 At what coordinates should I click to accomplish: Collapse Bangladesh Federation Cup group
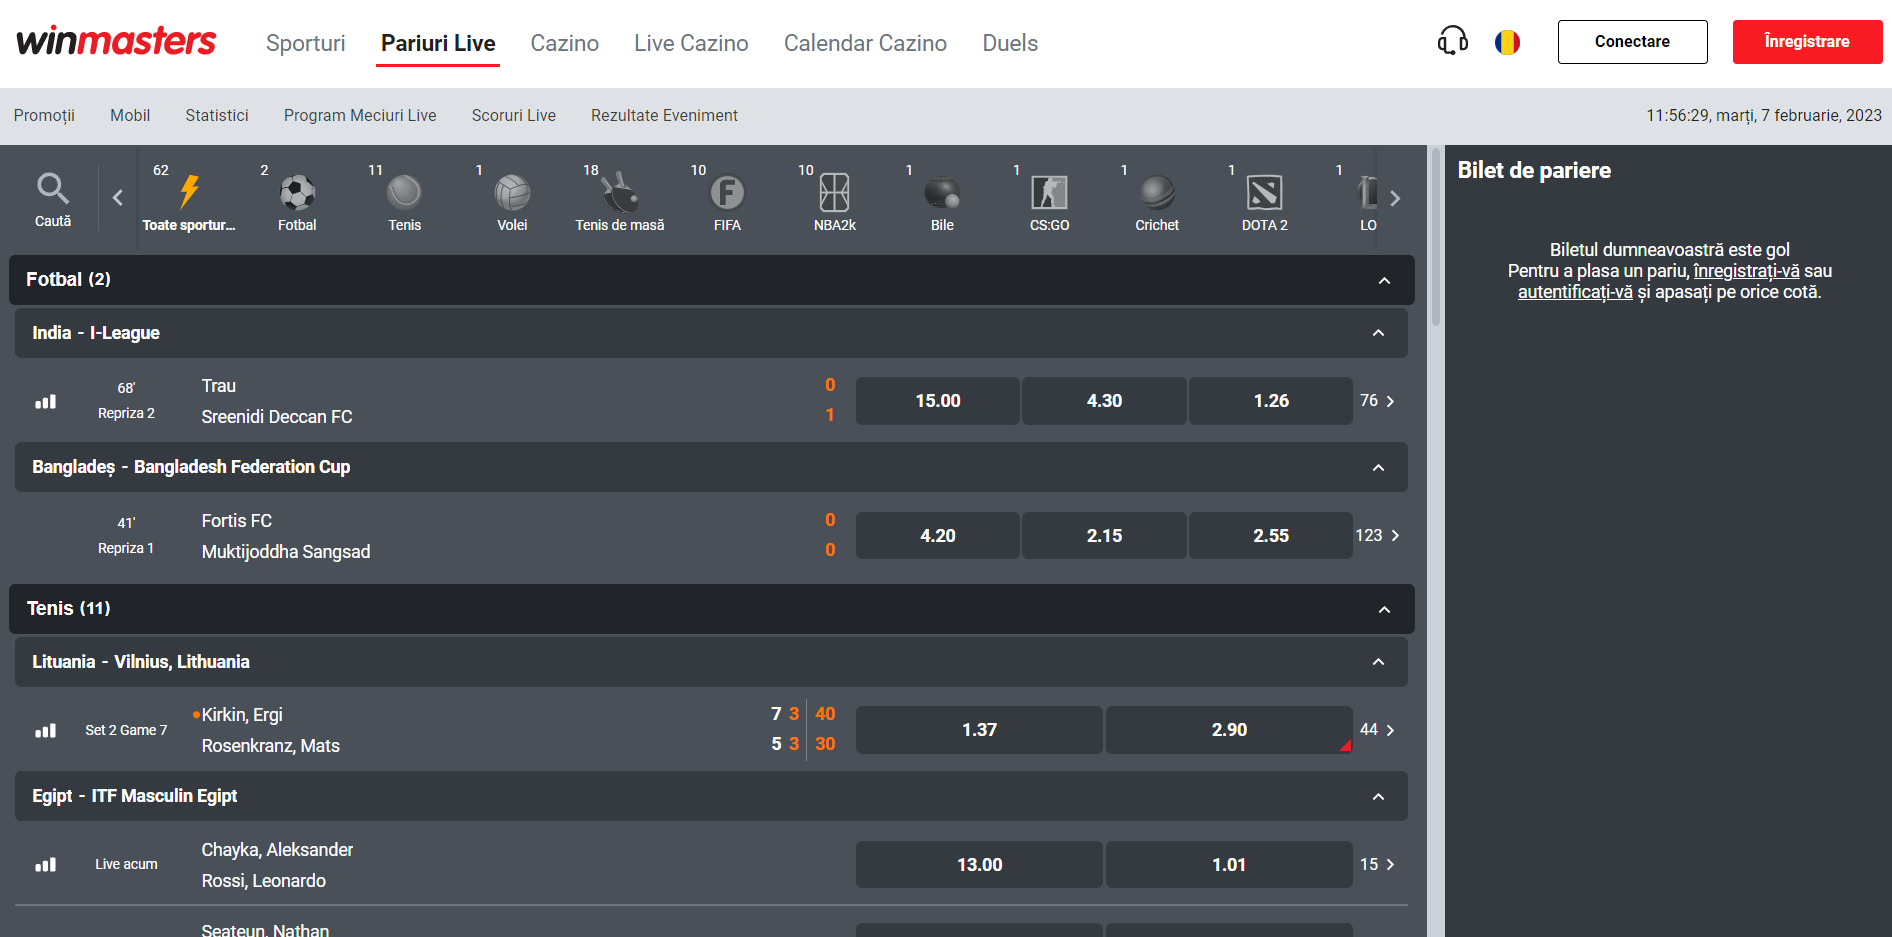[x=1378, y=467]
